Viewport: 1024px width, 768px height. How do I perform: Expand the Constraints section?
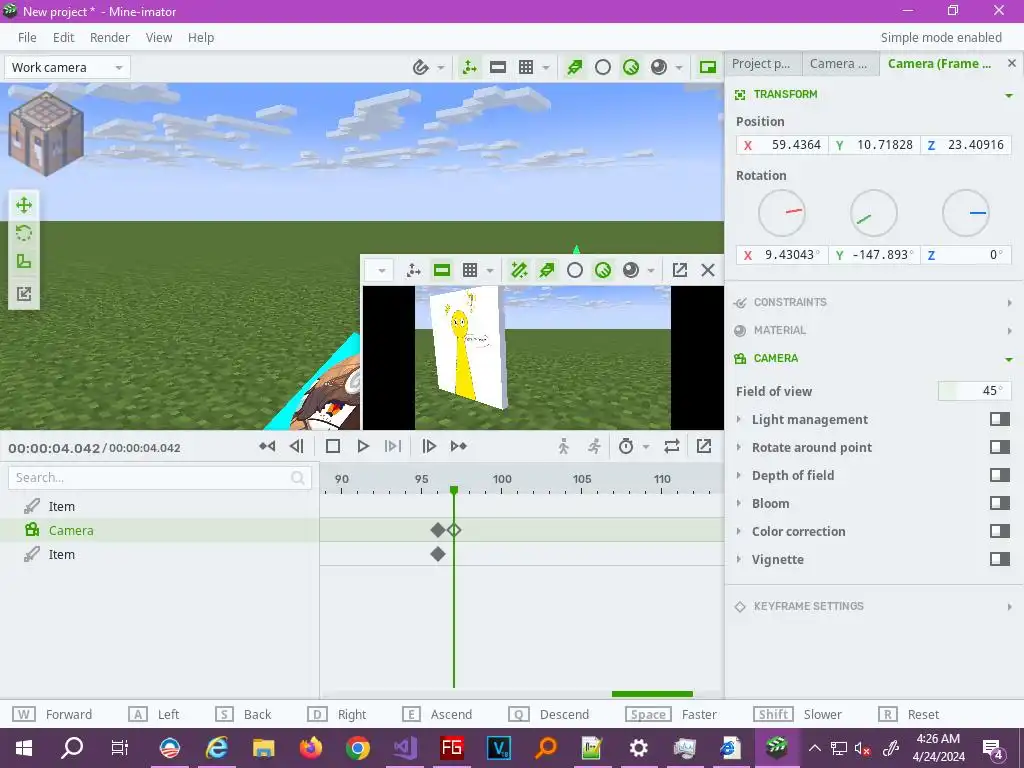pos(874,302)
